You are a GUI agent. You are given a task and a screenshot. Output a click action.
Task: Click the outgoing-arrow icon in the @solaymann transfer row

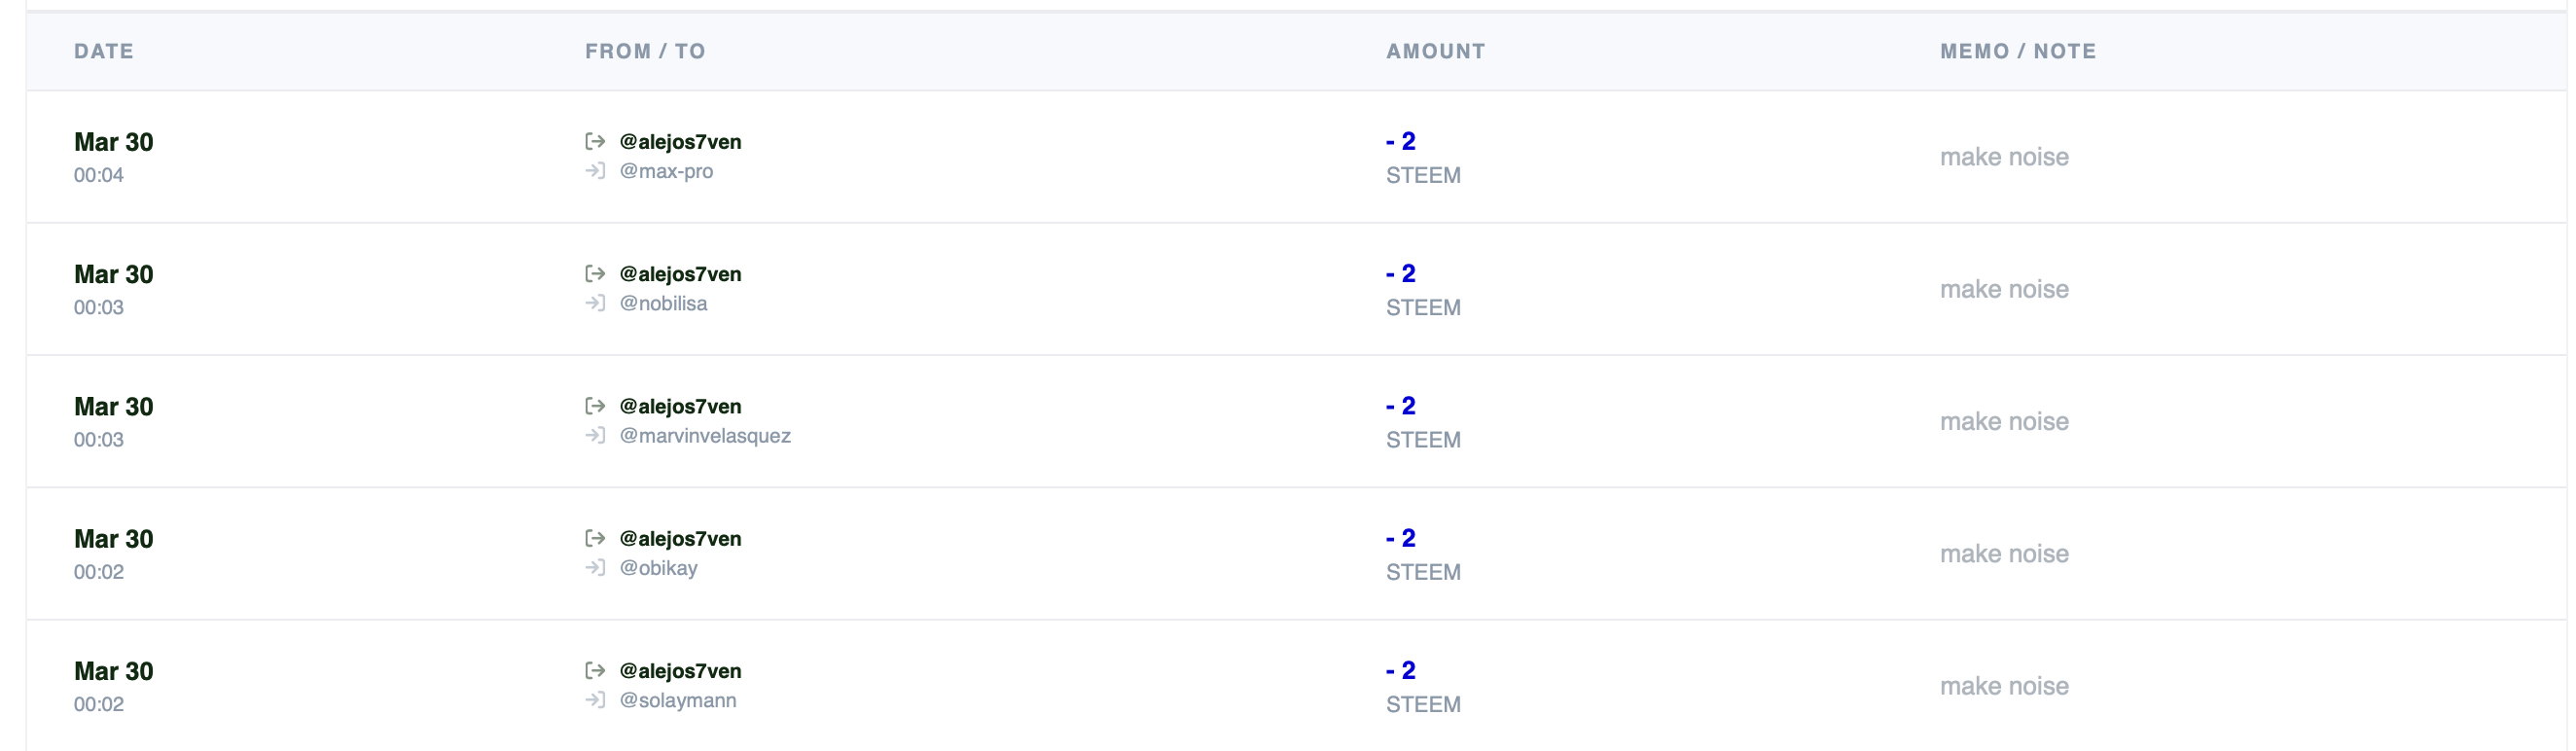595,670
